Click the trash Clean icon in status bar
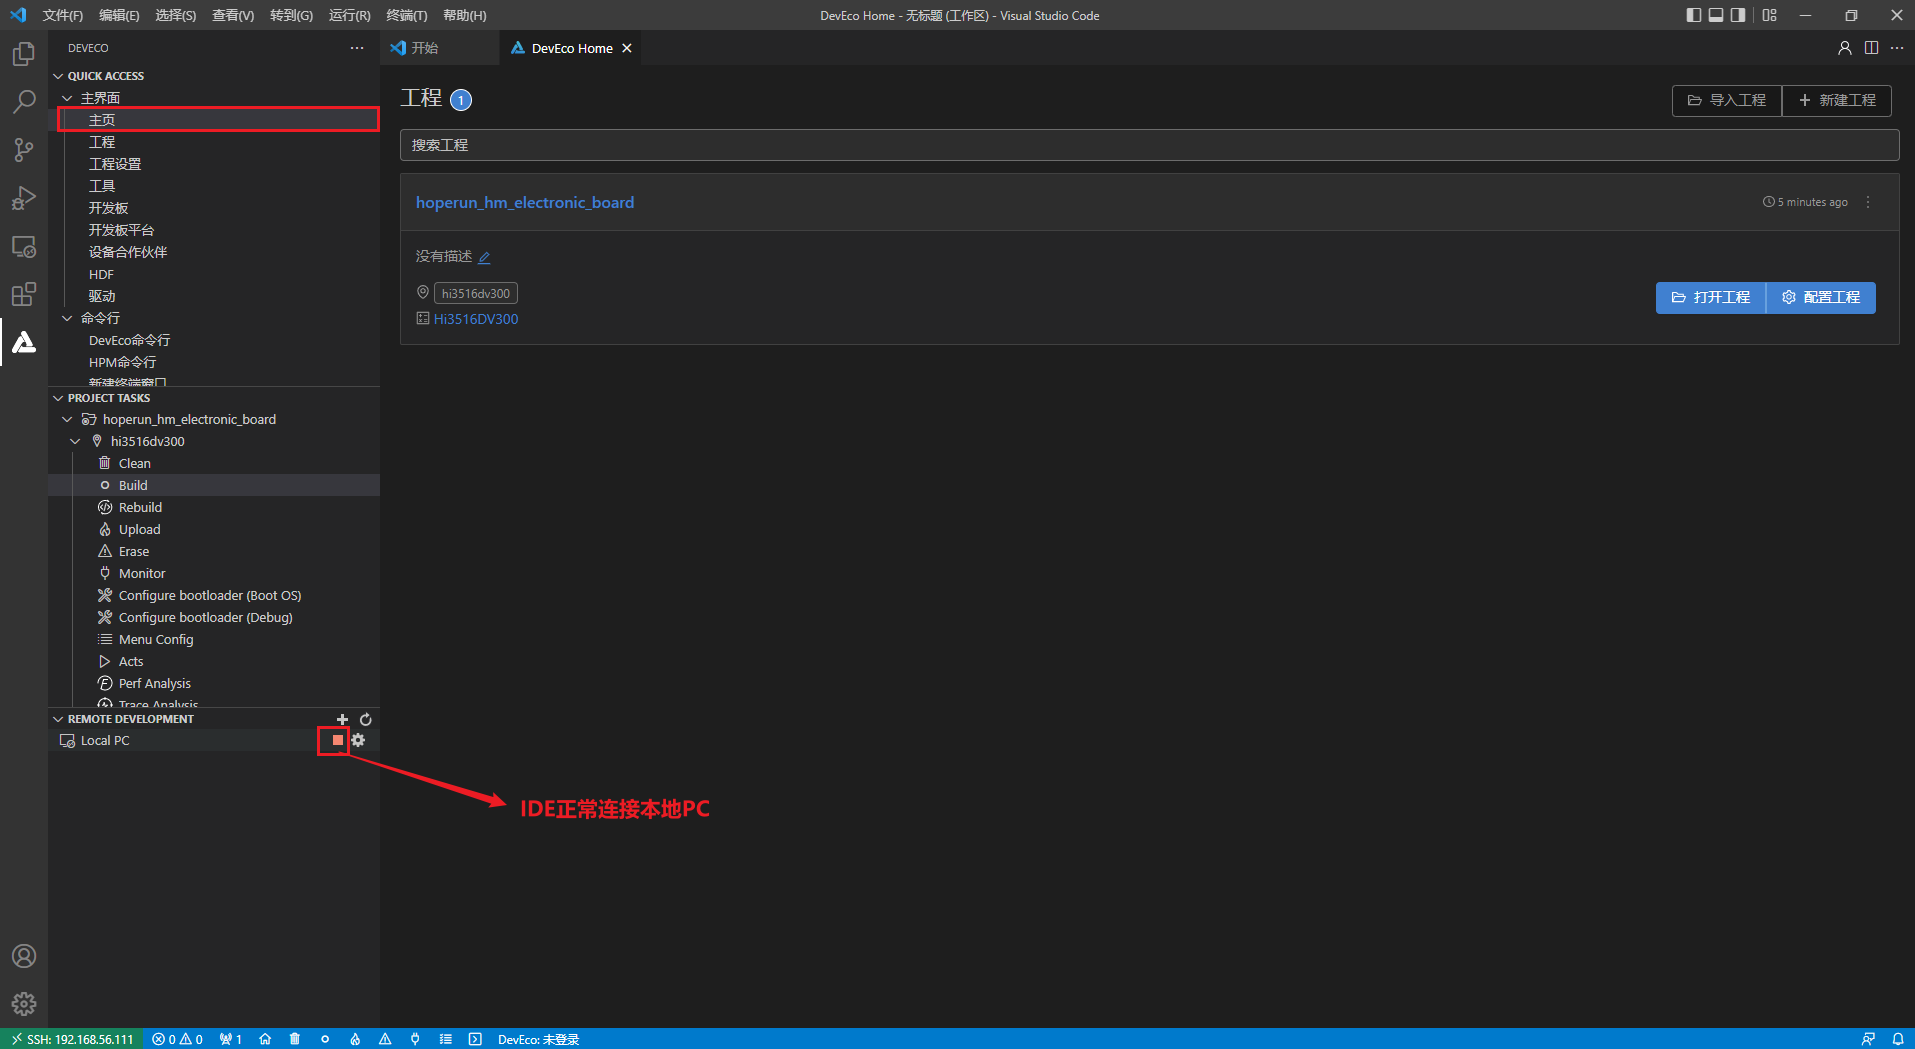The height and width of the screenshot is (1049, 1915). [295, 1039]
